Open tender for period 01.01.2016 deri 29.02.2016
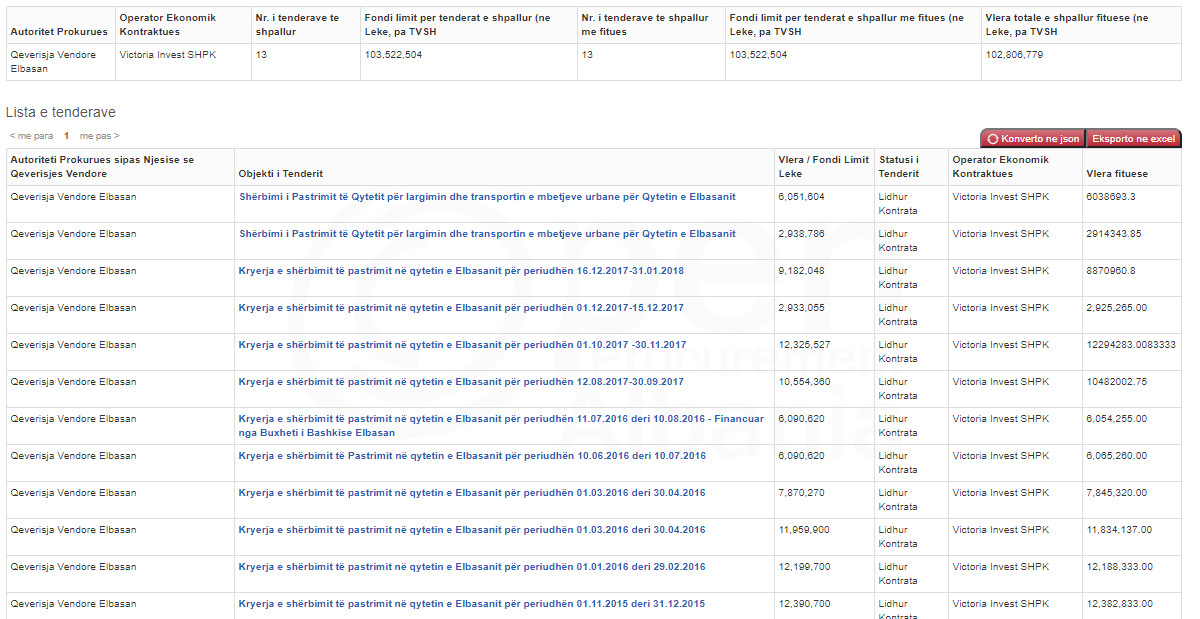1200x619 pixels. pos(472,567)
